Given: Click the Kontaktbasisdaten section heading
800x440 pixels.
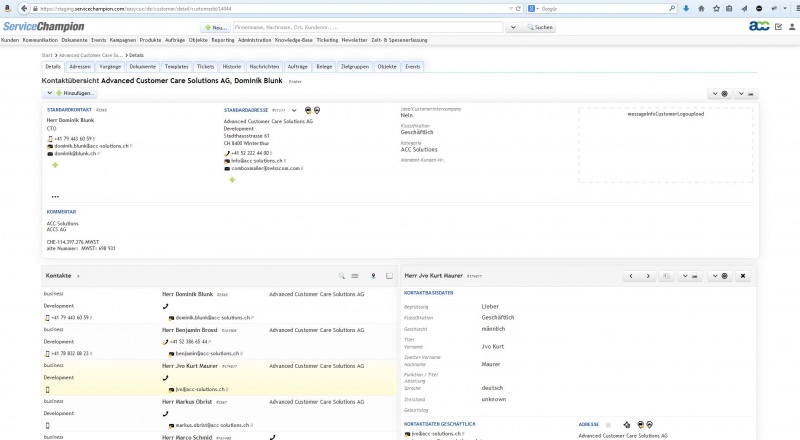Looking at the screenshot, I should (x=429, y=293).
